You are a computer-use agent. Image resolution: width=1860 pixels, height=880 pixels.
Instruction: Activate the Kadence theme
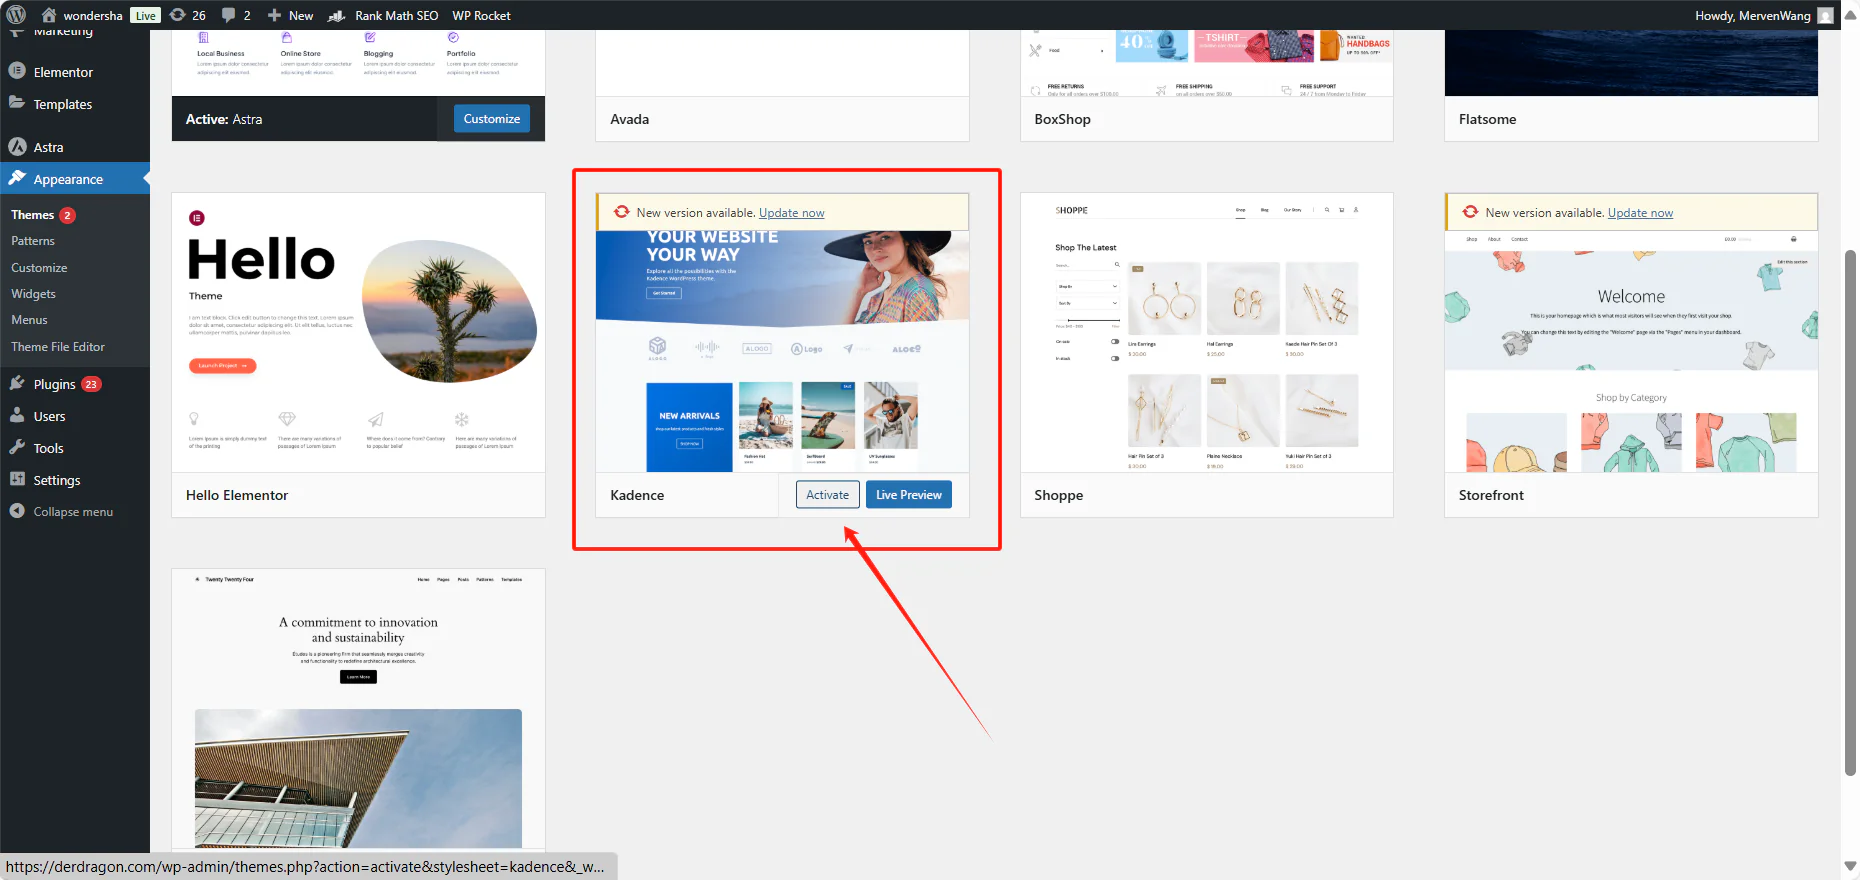point(827,495)
